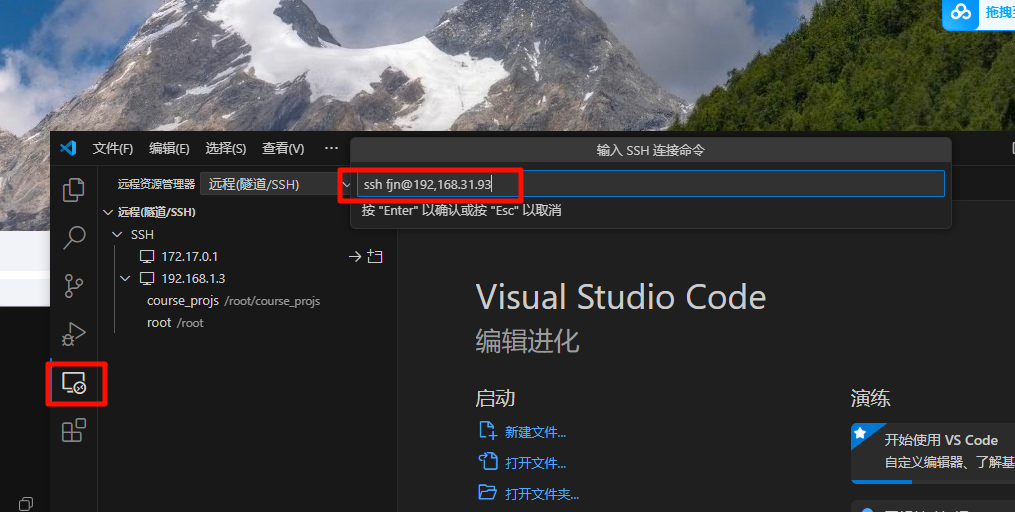Screen dimensions: 1015x512
Task: Open the 开始使用 VS Code walkthrough
Action: tap(933, 453)
